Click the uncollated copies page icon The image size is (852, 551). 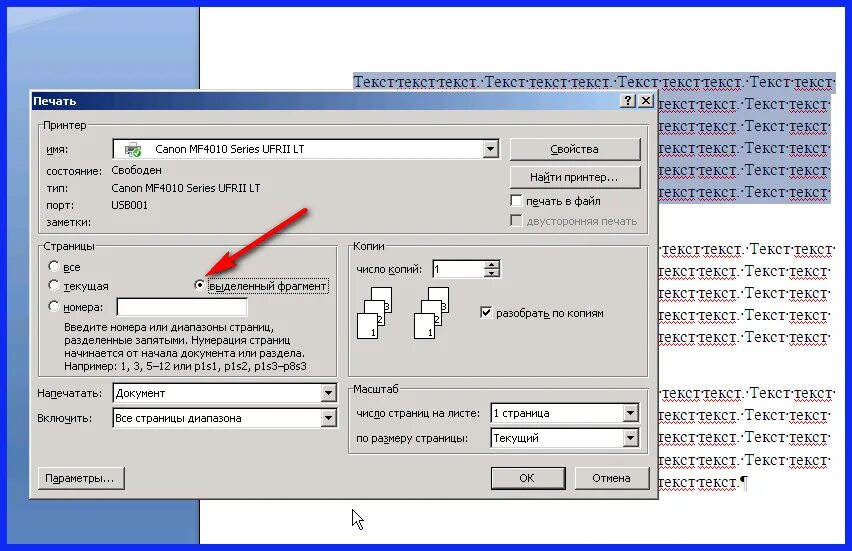tap(374, 313)
